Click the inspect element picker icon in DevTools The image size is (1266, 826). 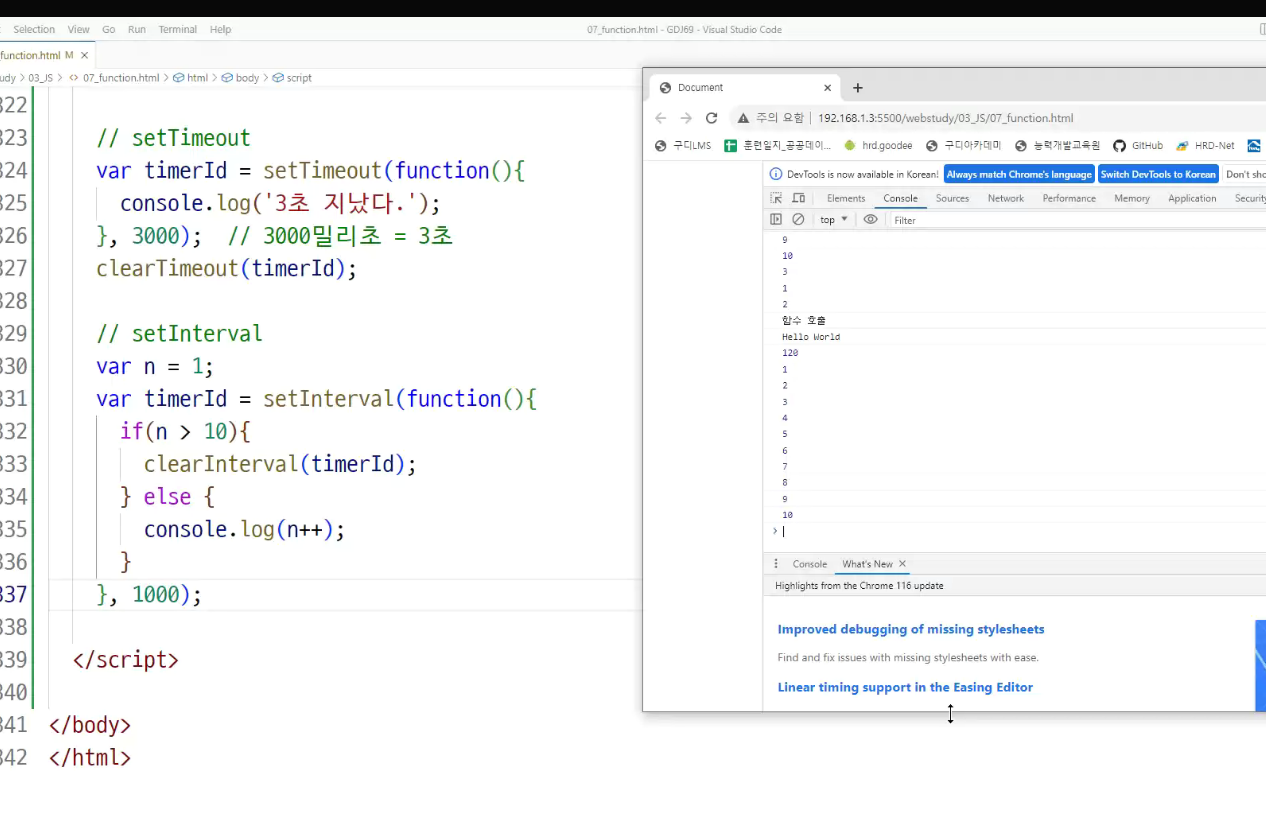point(776,198)
